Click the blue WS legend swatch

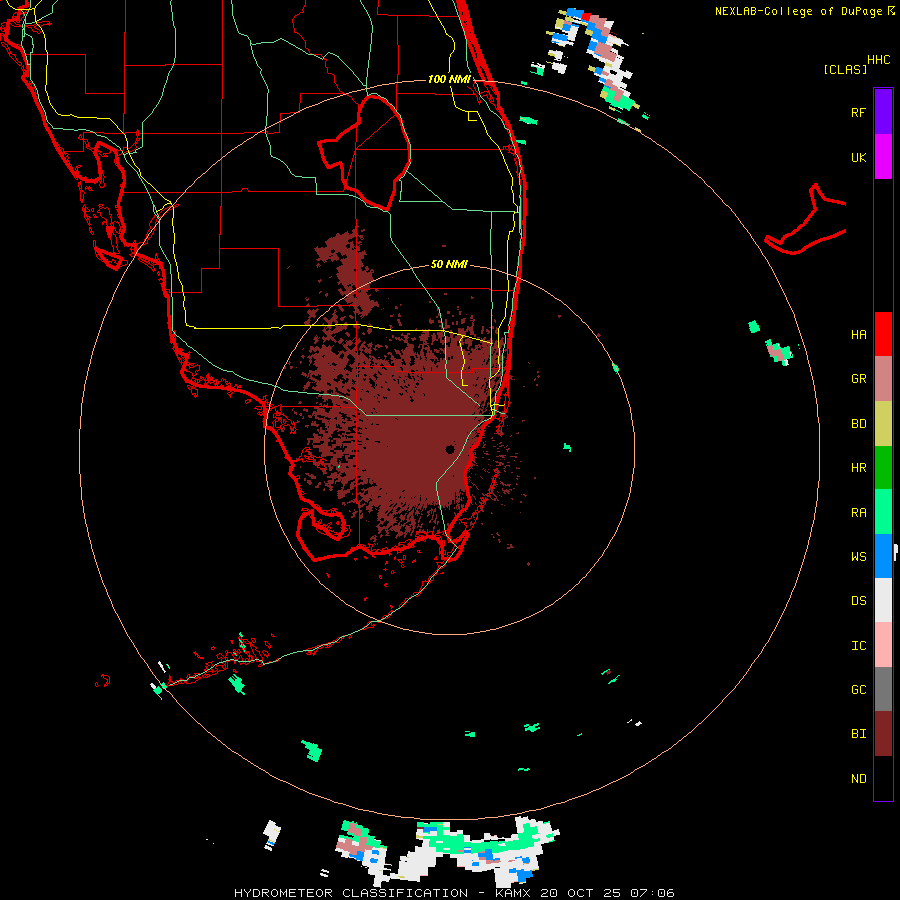coord(883,556)
